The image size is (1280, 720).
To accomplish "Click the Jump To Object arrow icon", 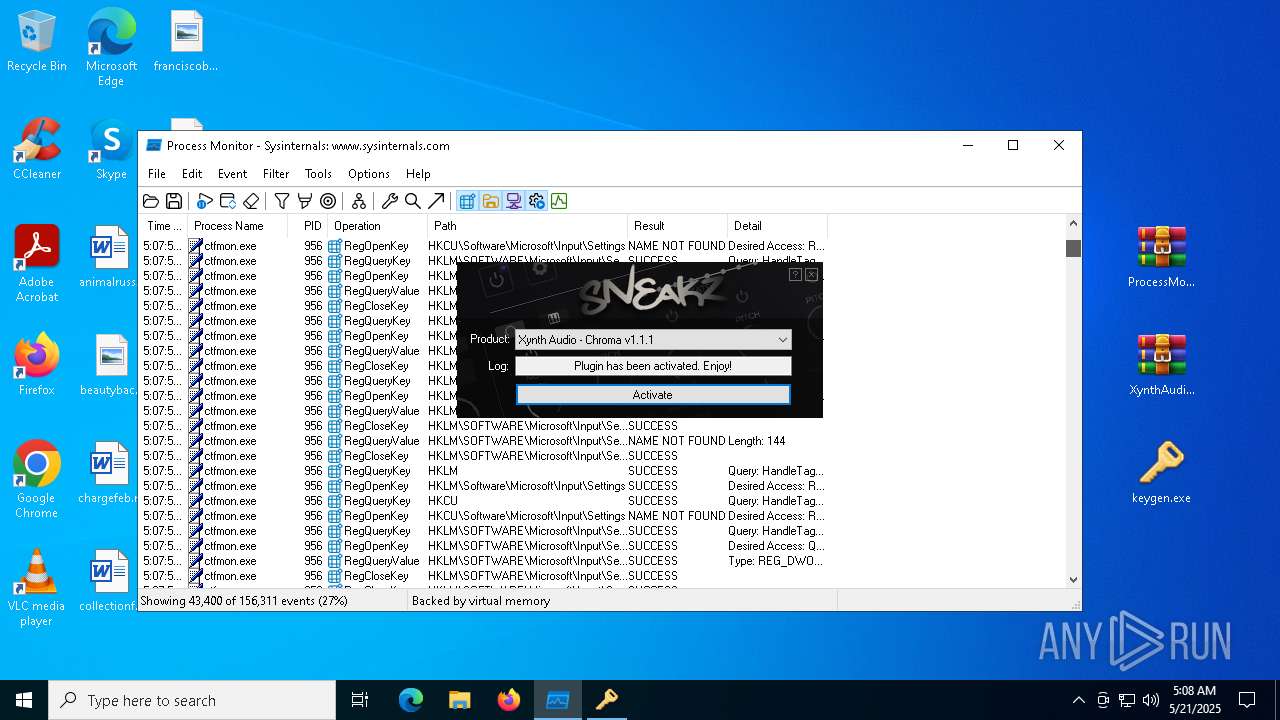I will 436,201.
